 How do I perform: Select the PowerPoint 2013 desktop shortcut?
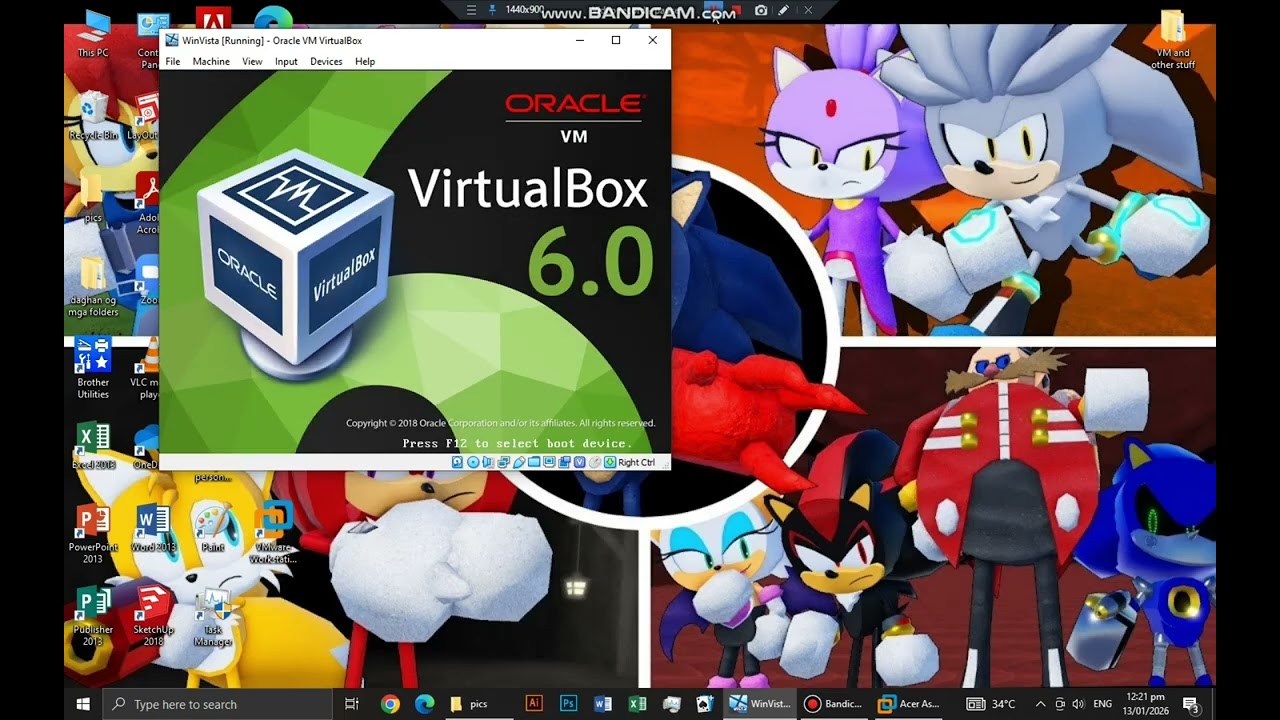pyautogui.click(x=93, y=534)
